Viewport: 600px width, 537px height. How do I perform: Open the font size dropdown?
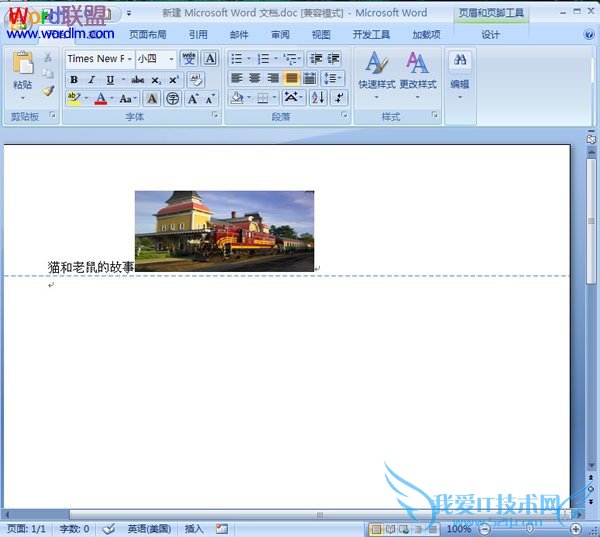[x=171, y=59]
